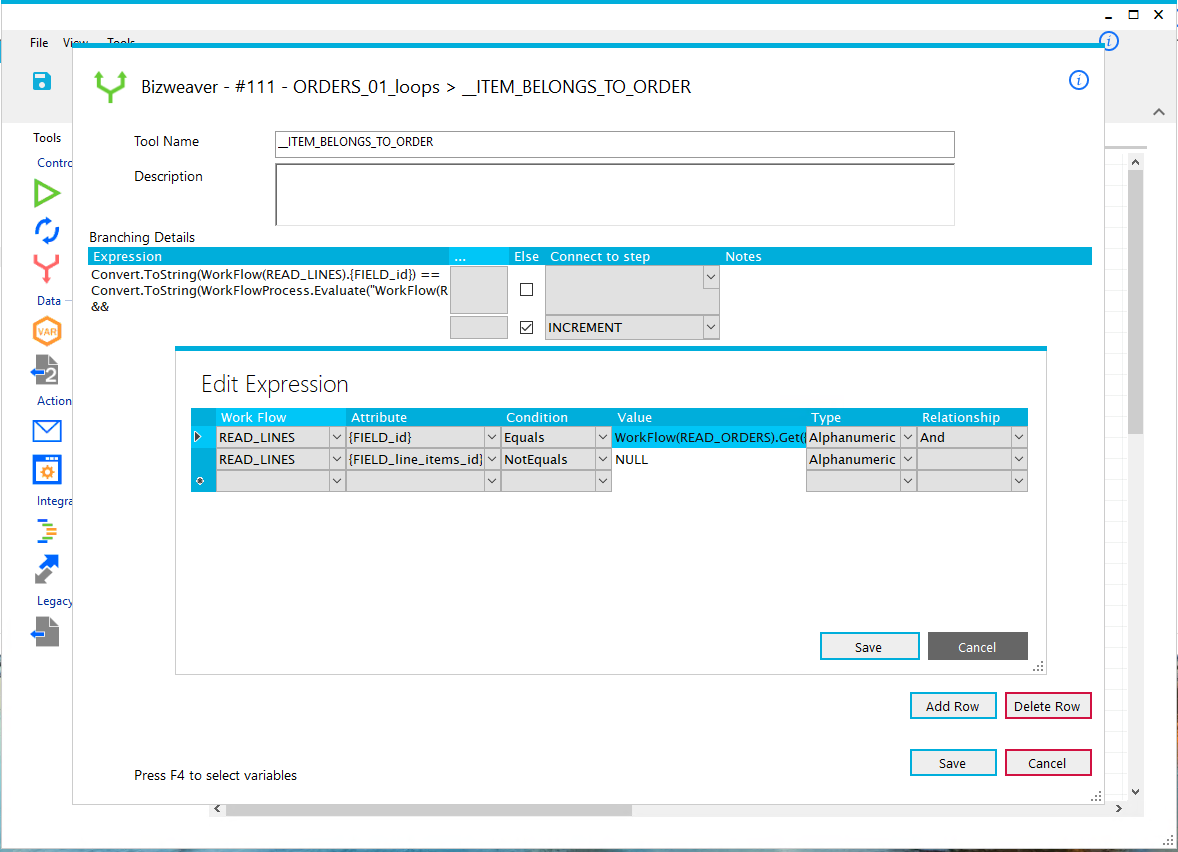Click the bottom dialog Save button
The height and width of the screenshot is (852, 1178).
pos(953,763)
